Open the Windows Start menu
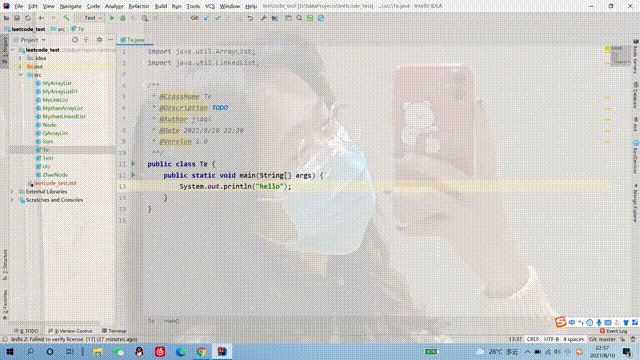This screenshot has width=640, height=360. 10,351
